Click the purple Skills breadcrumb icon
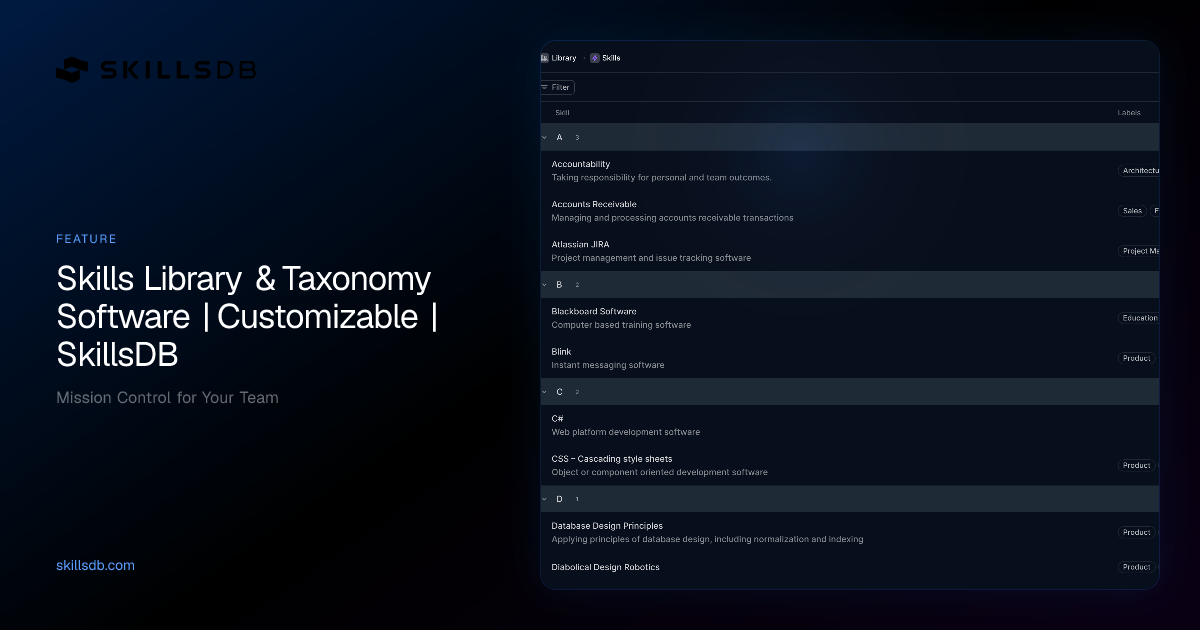Viewport: 1200px width, 630px height. point(595,58)
